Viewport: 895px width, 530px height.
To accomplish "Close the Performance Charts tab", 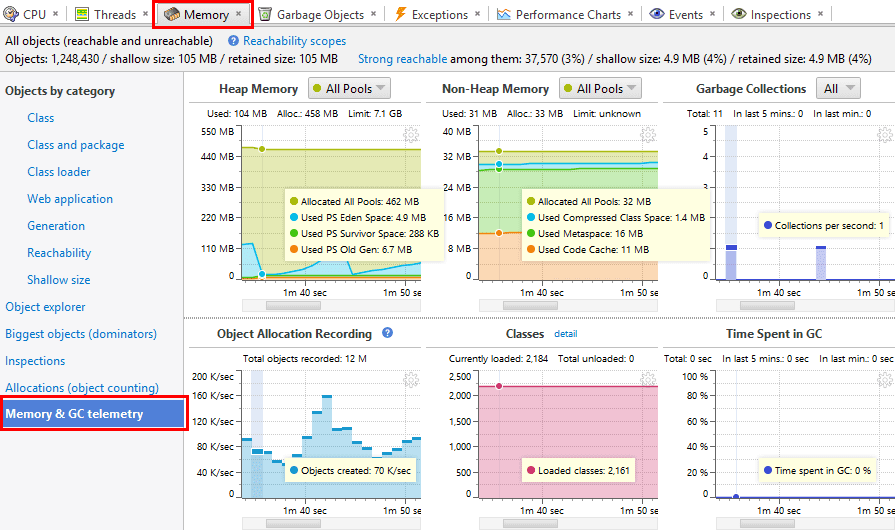I will tap(630, 14).
